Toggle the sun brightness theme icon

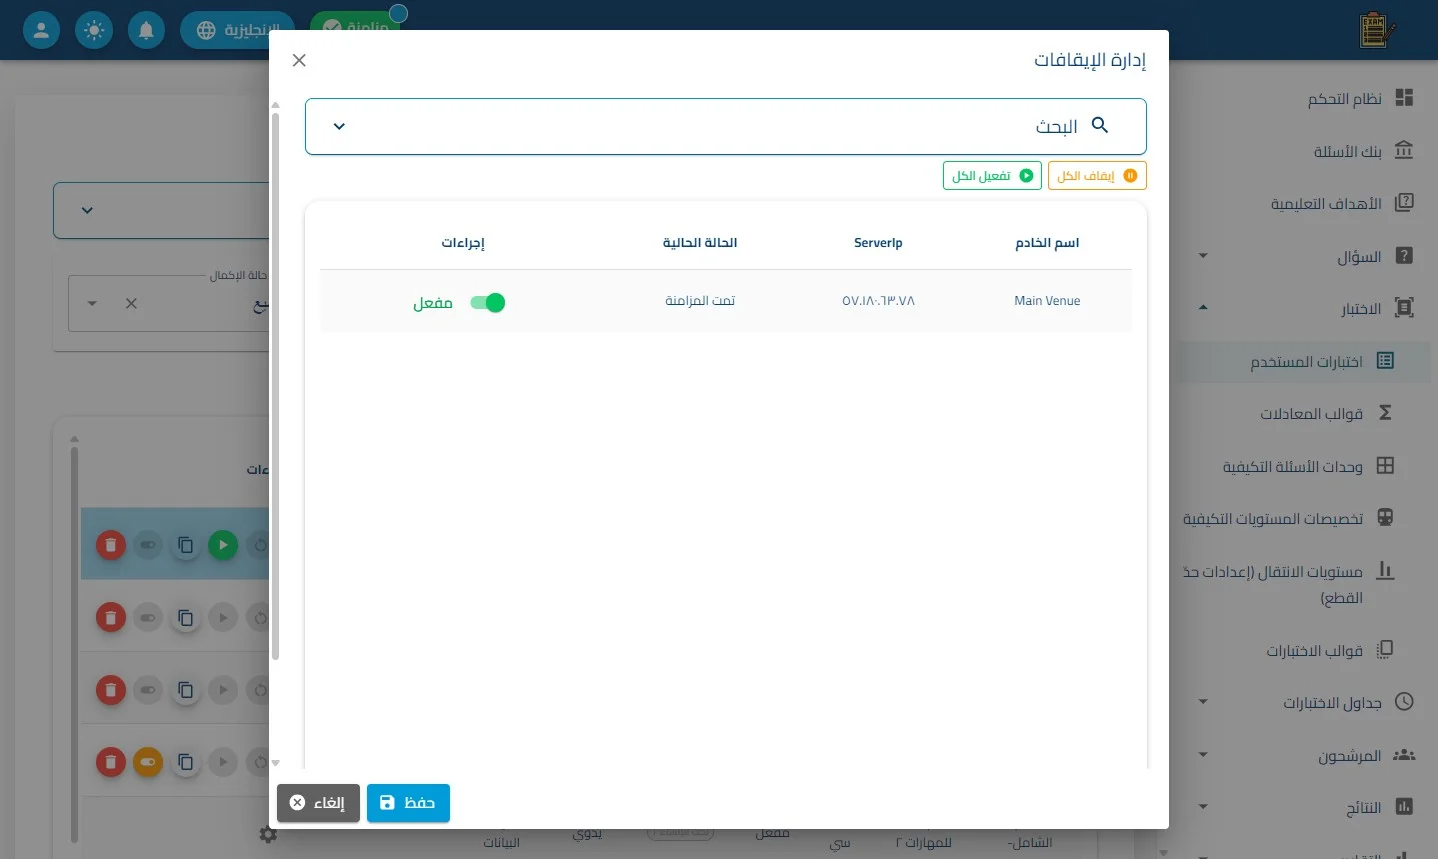click(94, 30)
